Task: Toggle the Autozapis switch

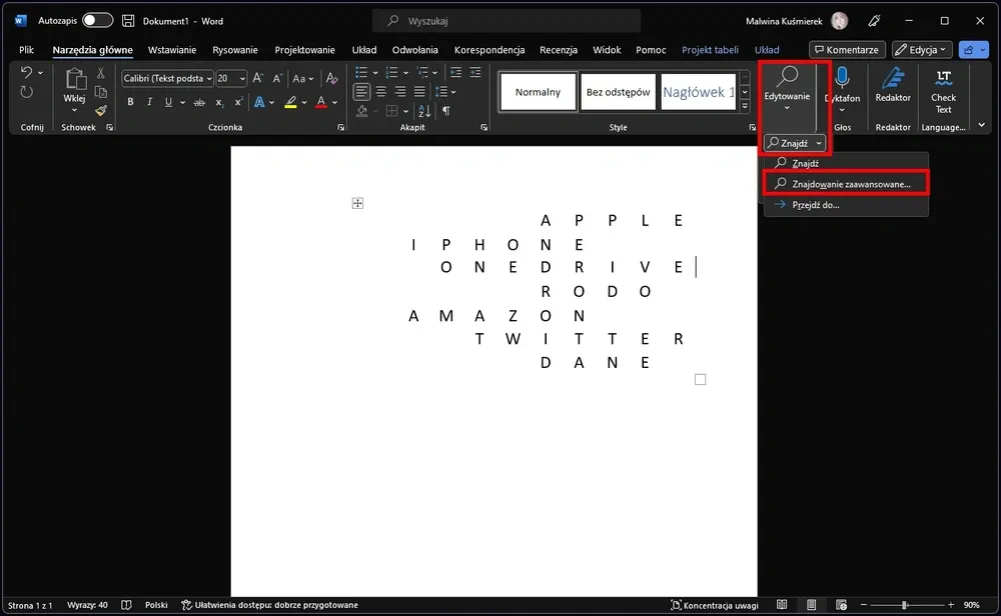Action: click(x=98, y=20)
